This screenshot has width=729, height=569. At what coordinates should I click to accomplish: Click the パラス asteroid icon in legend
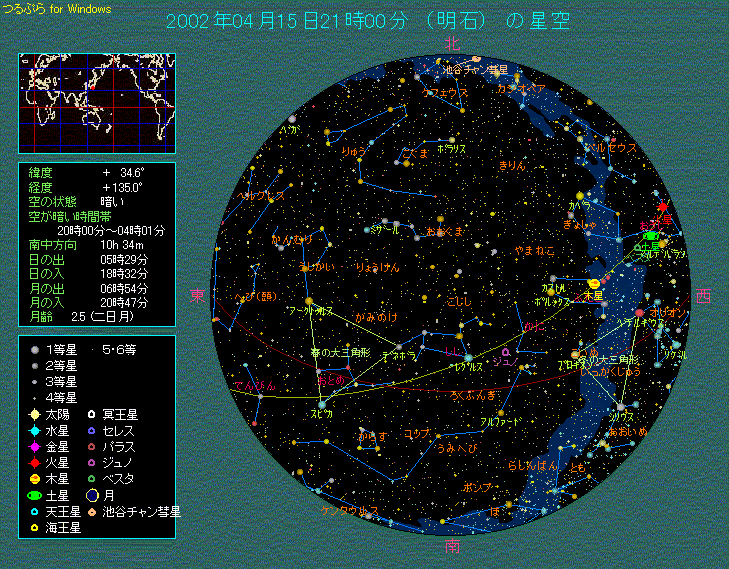pos(92,447)
